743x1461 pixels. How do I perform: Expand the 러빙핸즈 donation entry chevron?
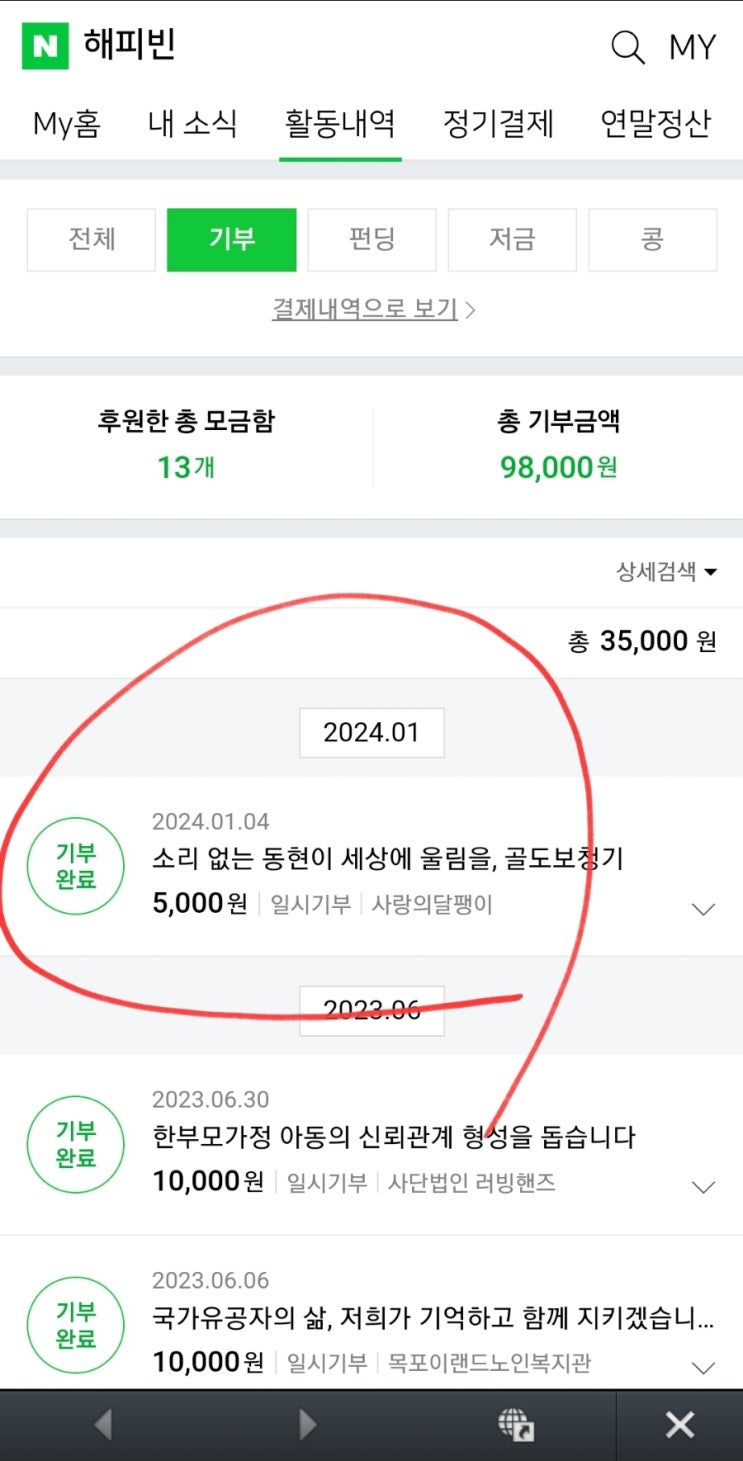(x=704, y=1187)
